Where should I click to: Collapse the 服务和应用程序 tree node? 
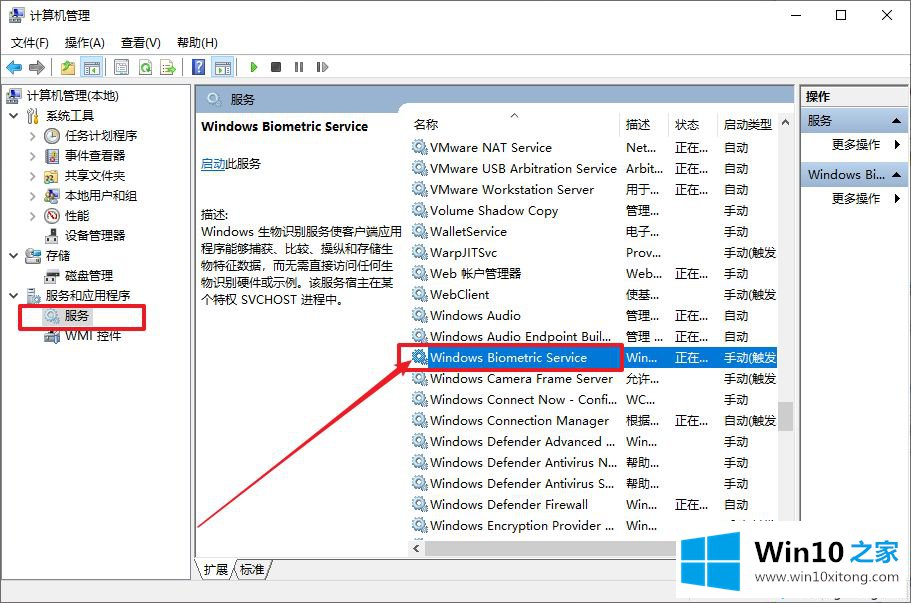click(x=14, y=296)
